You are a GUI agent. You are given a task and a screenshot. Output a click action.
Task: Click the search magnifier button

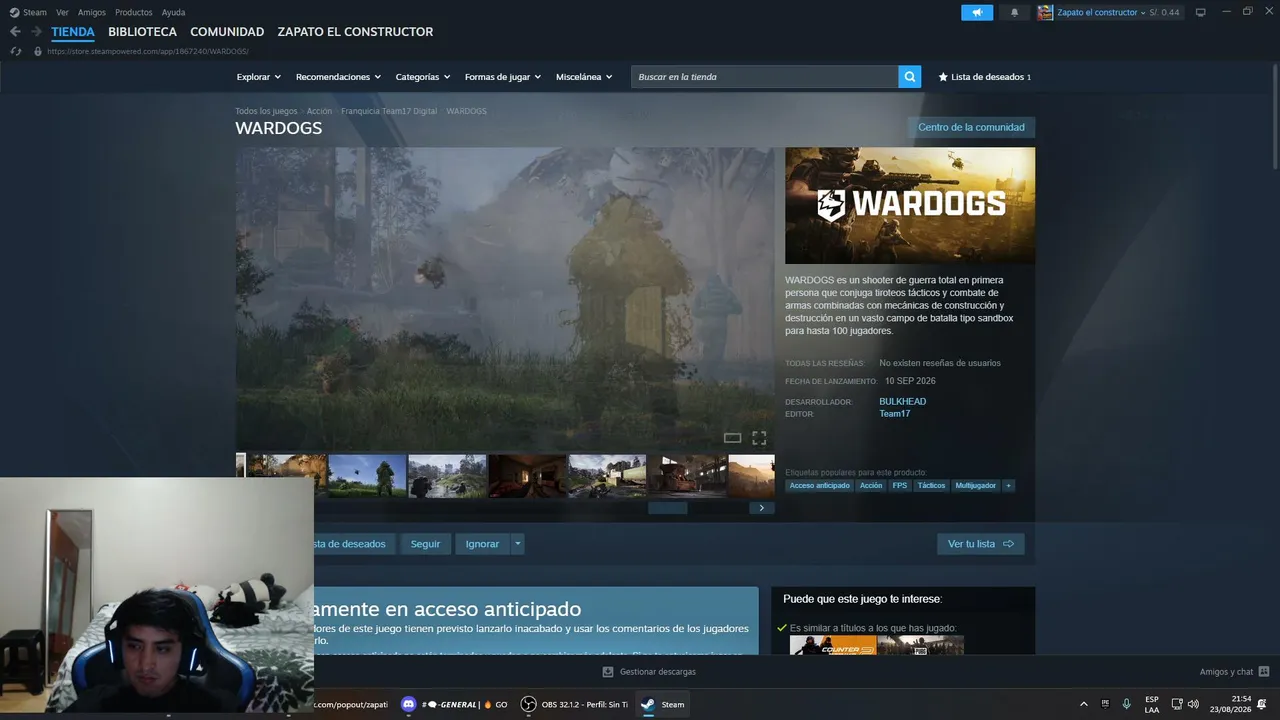pos(910,77)
